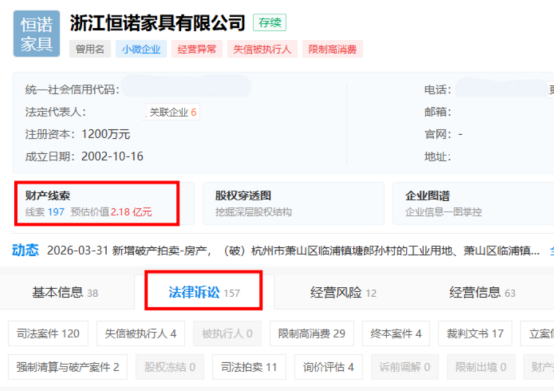Viewport: 554px width, 392px height.
Task: Select the 司法拍卖 11 filter
Action: click(249, 367)
